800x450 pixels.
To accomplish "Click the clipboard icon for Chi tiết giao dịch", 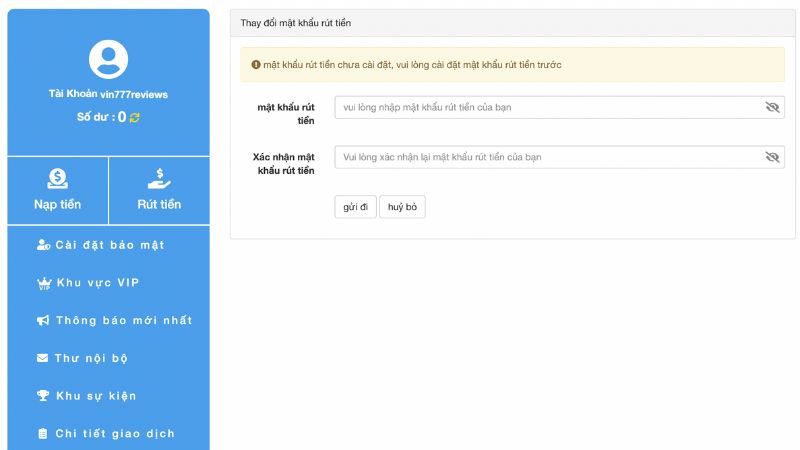I will point(43,434).
